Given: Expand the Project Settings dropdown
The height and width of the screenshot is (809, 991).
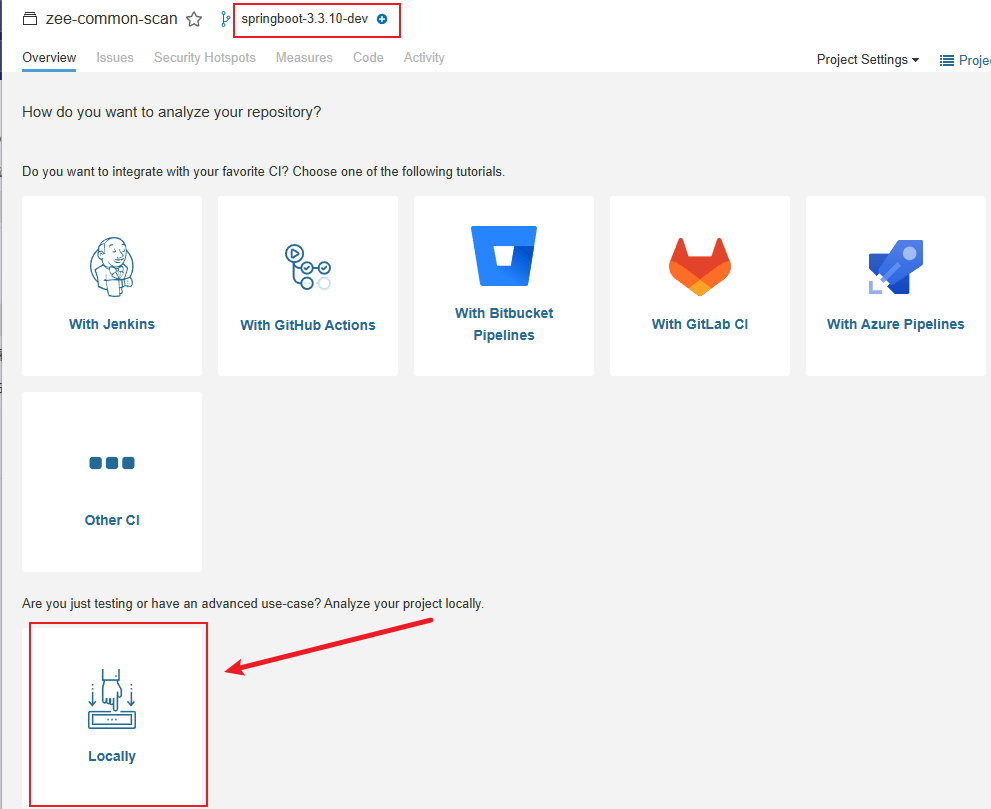Looking at the screenshot, I should click(868, 59).
